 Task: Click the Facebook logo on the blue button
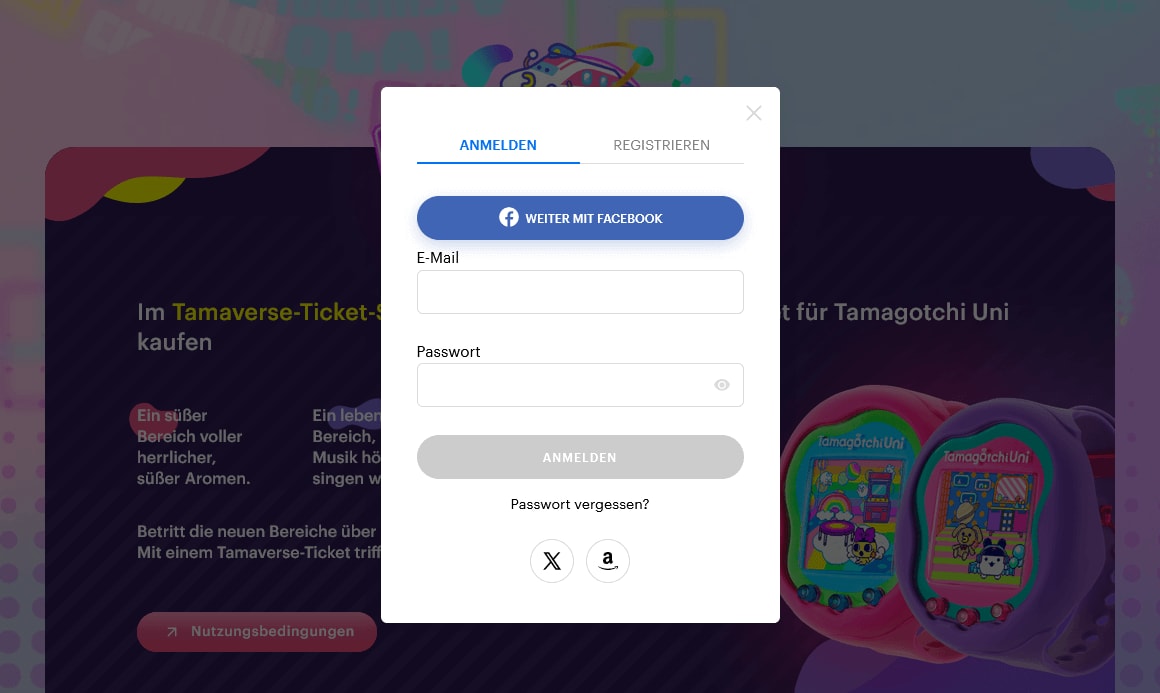click(508, 217)
